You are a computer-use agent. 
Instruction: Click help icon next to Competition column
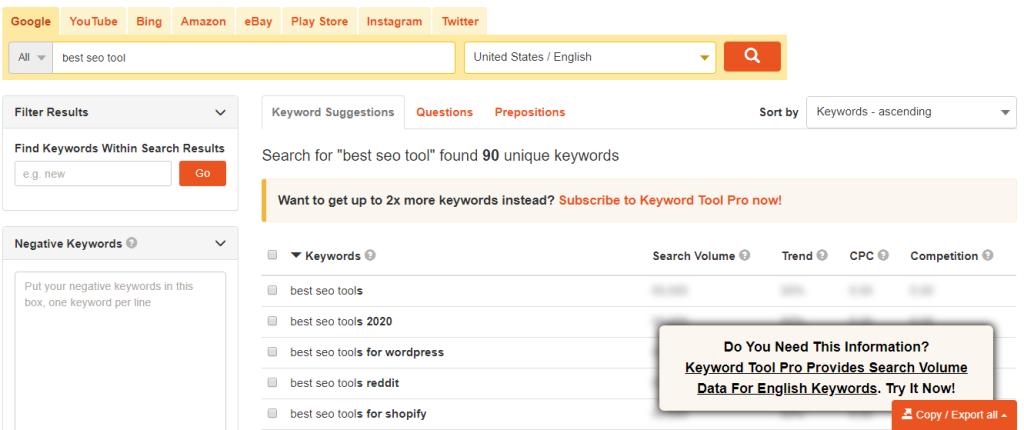988,256
